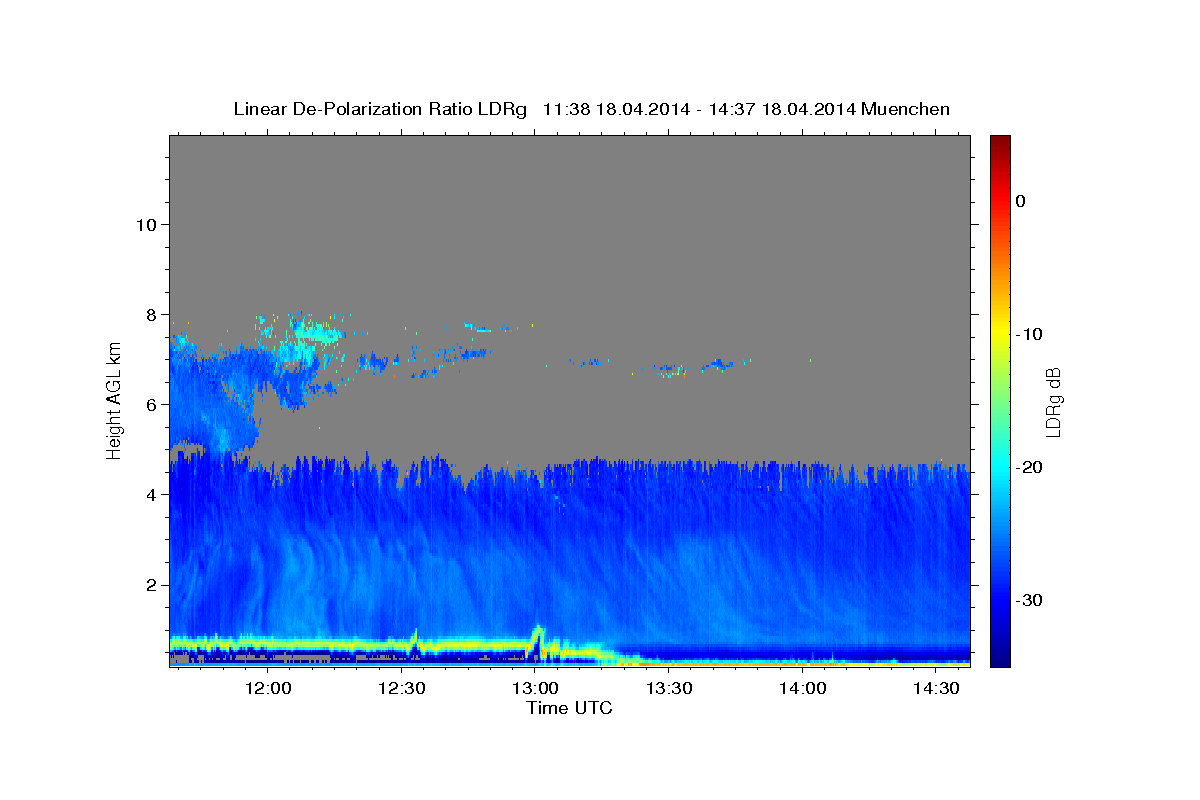This screenshot has height=800, width=1200.
Task: Click the 12:00 time tick label
Action: click(268, 688)
